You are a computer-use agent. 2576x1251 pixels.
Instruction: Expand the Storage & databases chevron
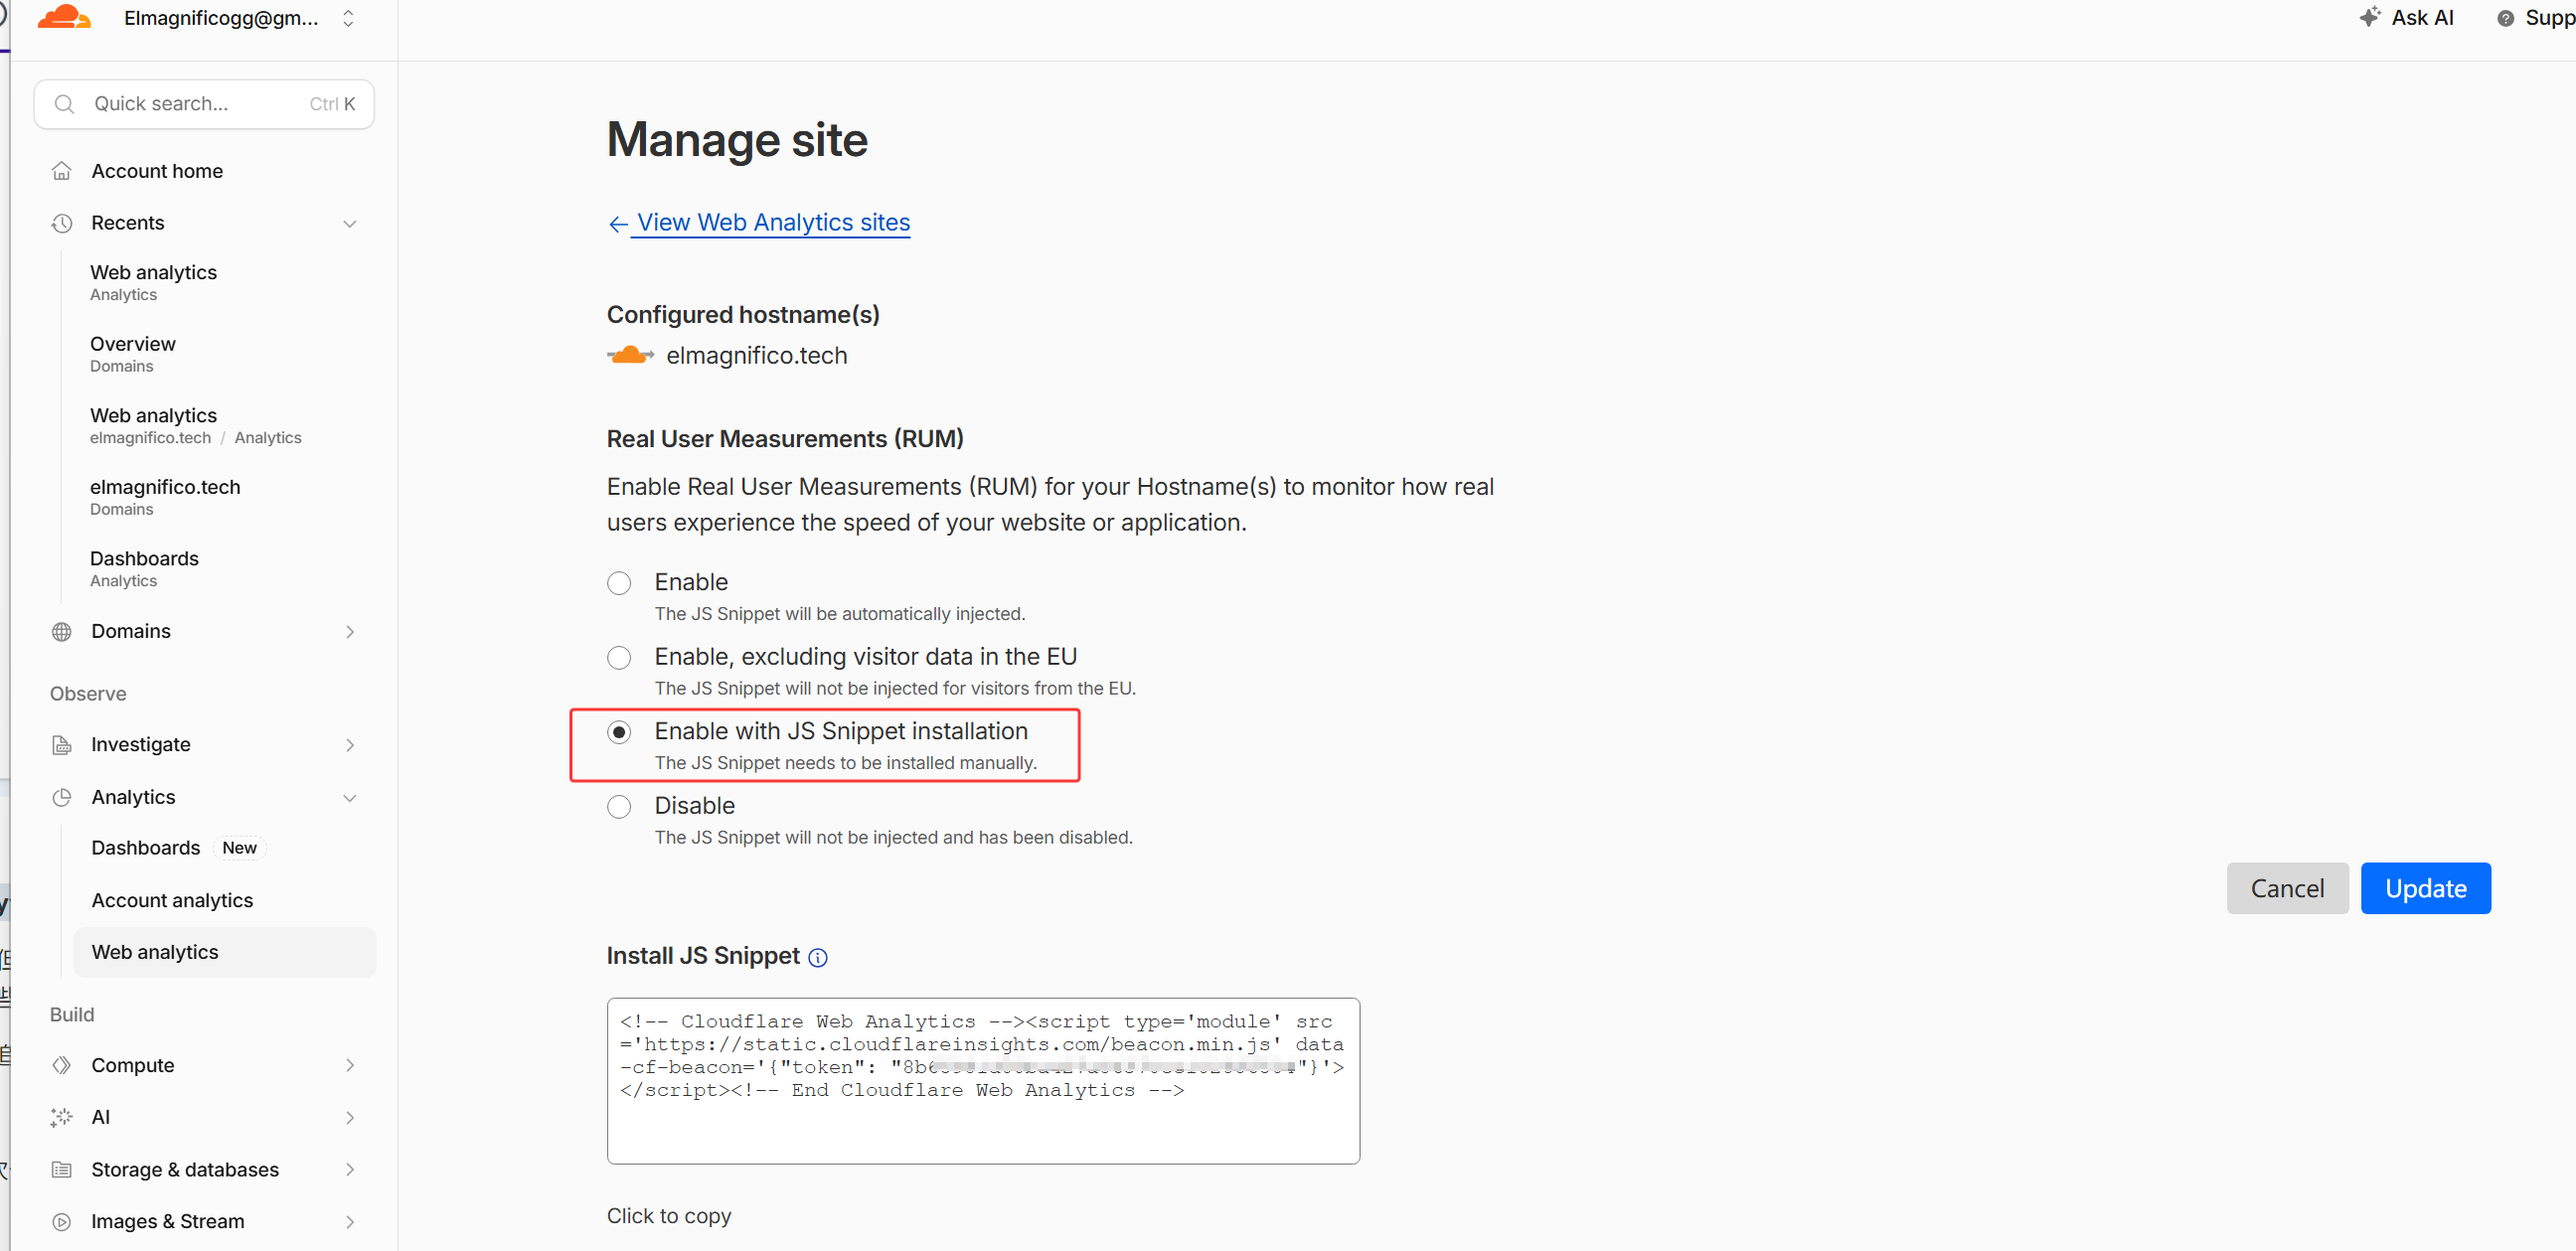pyautogui.click(x=350, y=1169)
